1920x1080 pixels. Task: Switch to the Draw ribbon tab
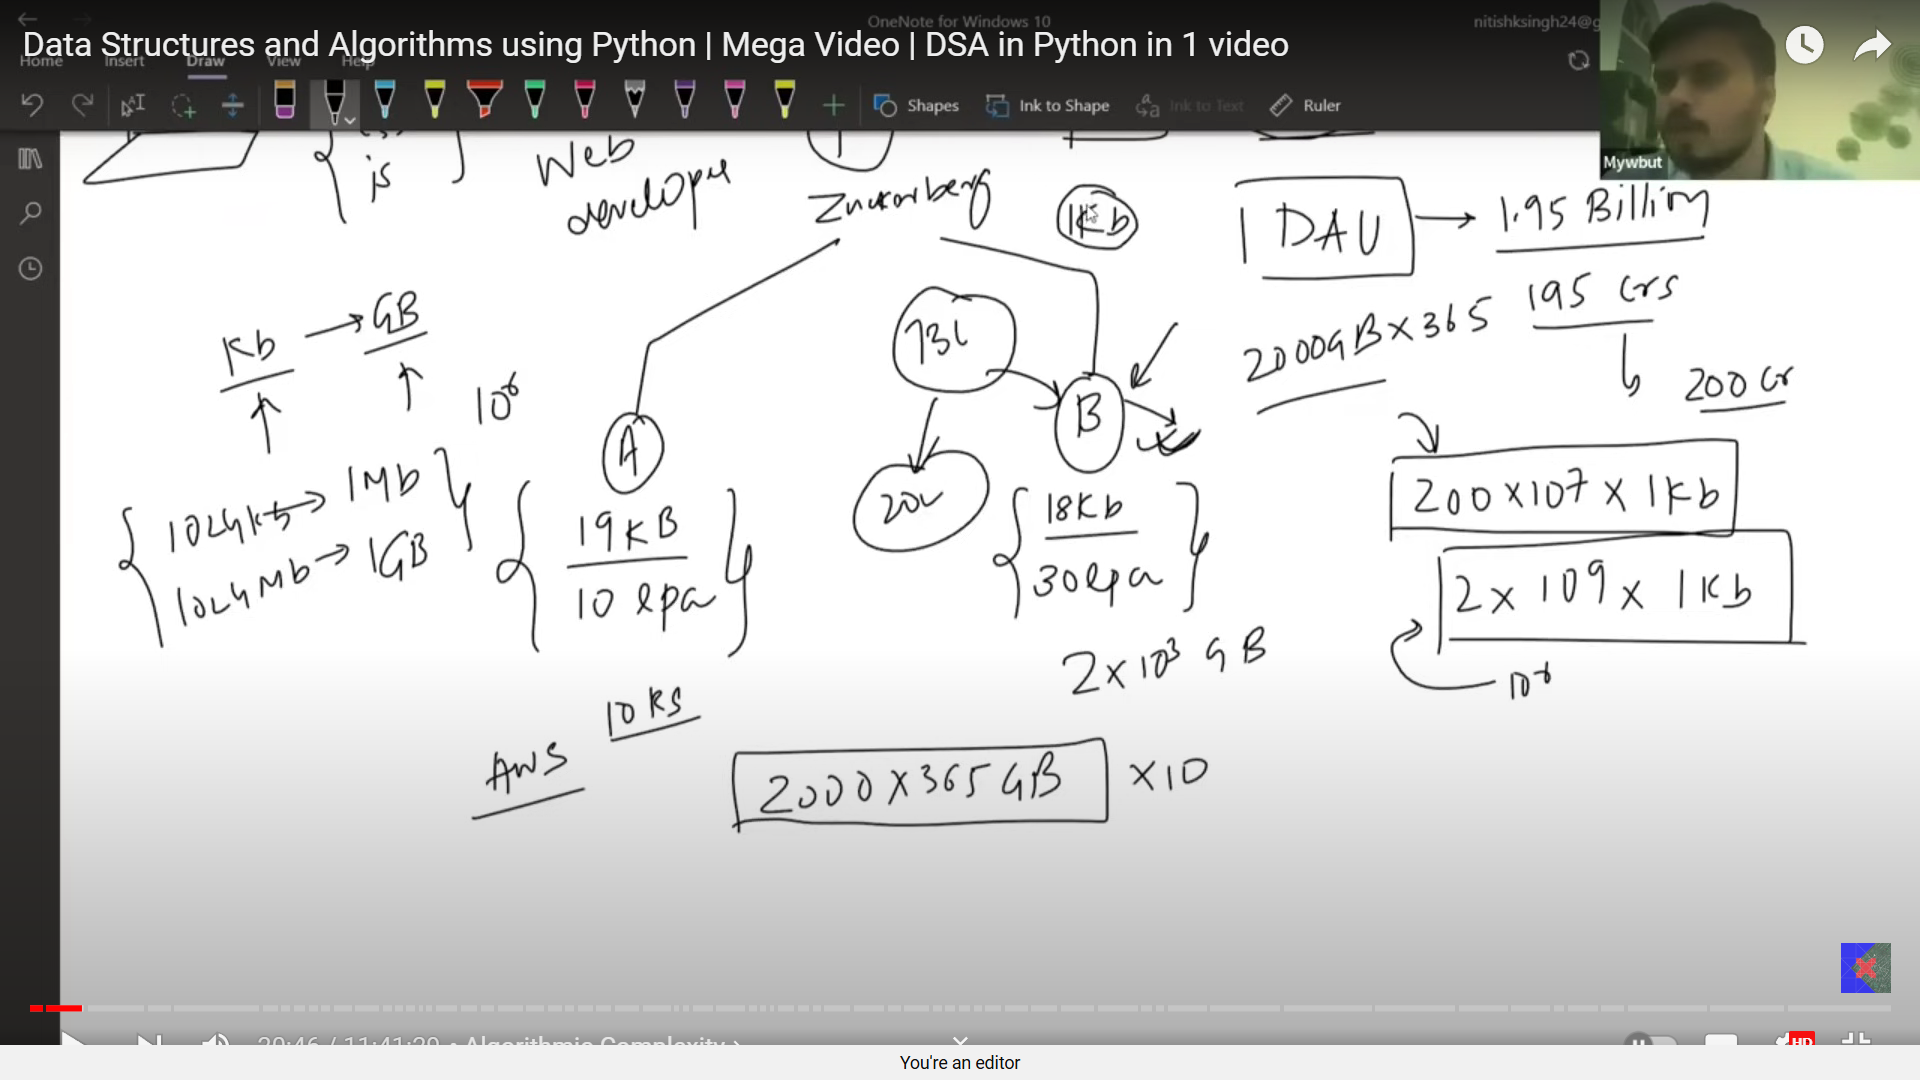click(x=205, y=61)
